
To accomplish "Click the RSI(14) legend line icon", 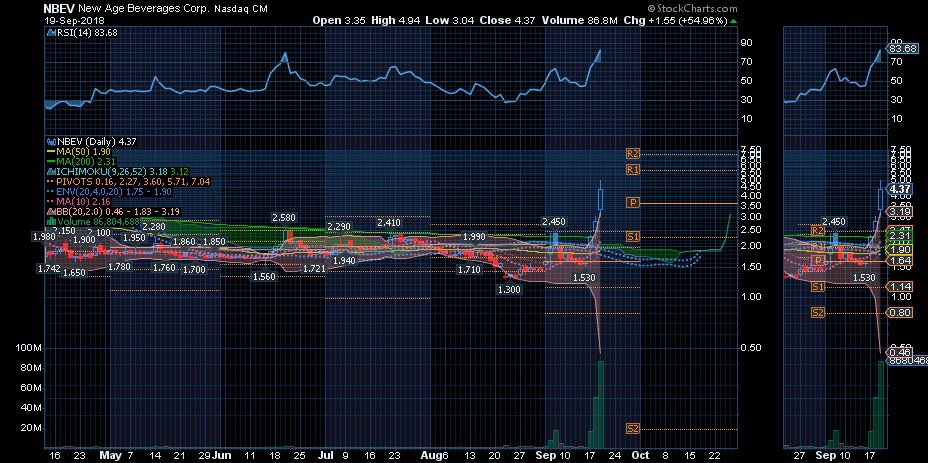I will point(50,33).
